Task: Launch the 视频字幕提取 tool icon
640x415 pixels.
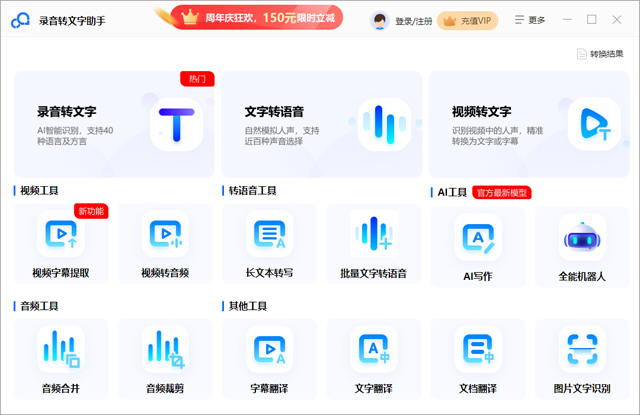Action: point(61,234)
